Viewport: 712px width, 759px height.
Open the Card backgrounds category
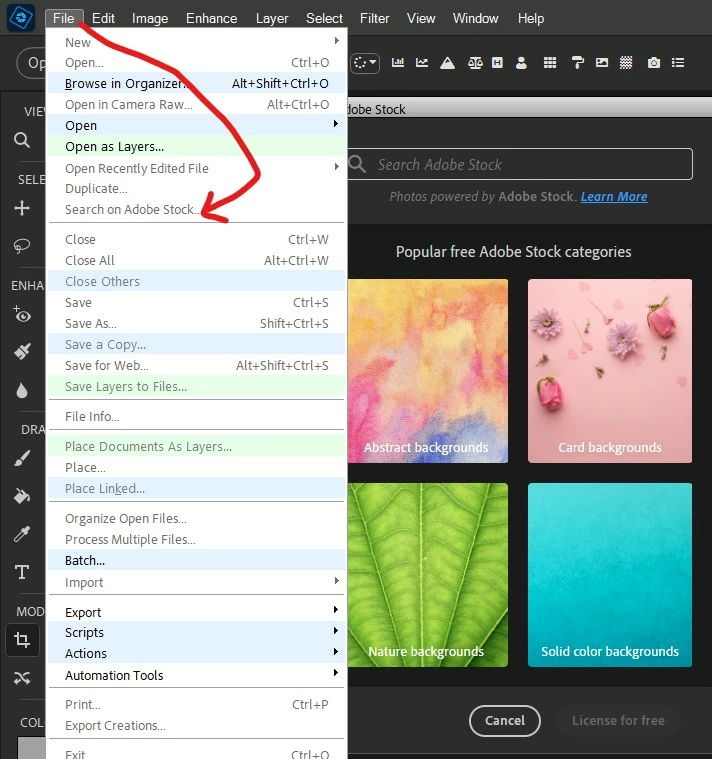(610, 371)
